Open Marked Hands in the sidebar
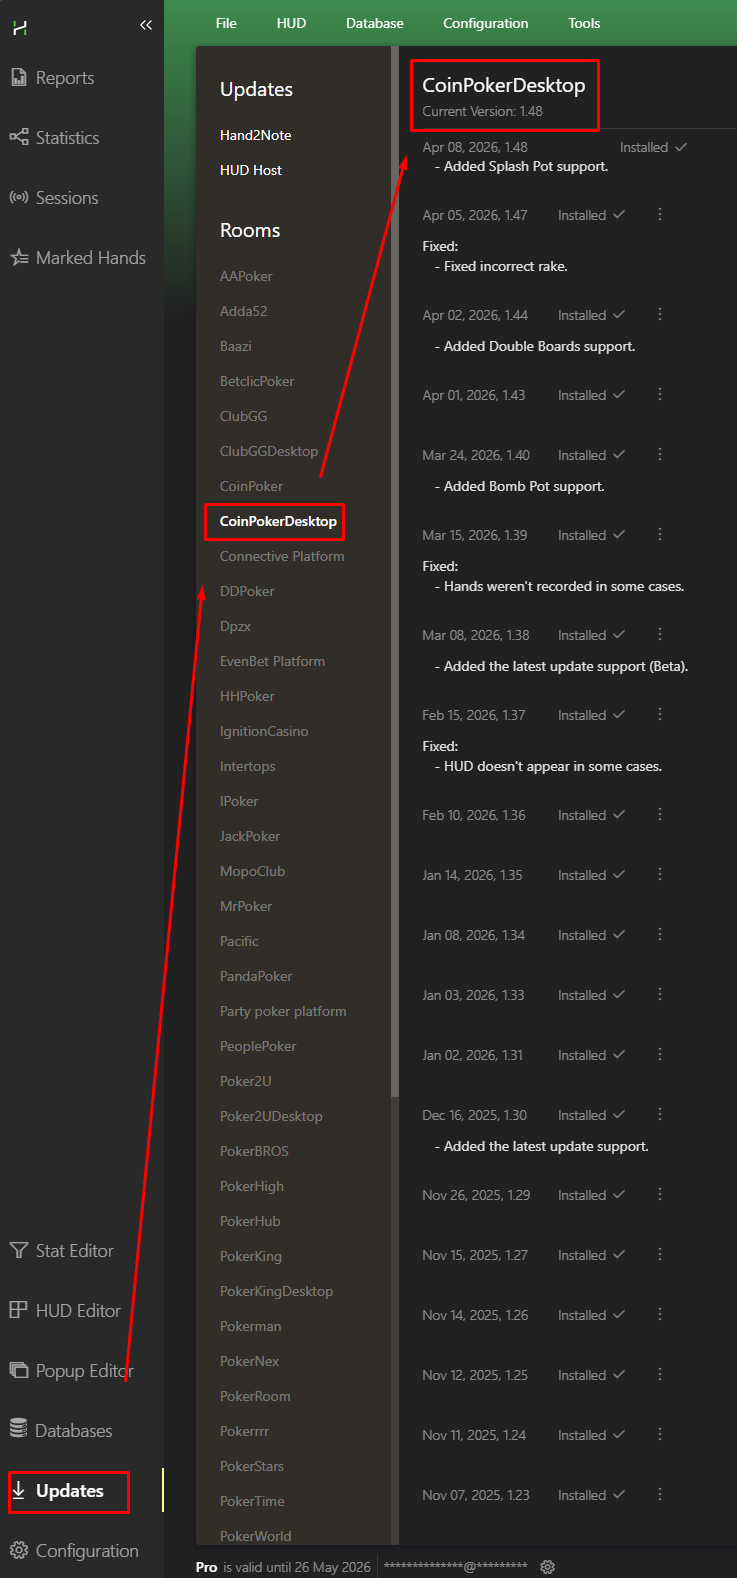This screenshot has width=737, height=1578. (78, 258)
